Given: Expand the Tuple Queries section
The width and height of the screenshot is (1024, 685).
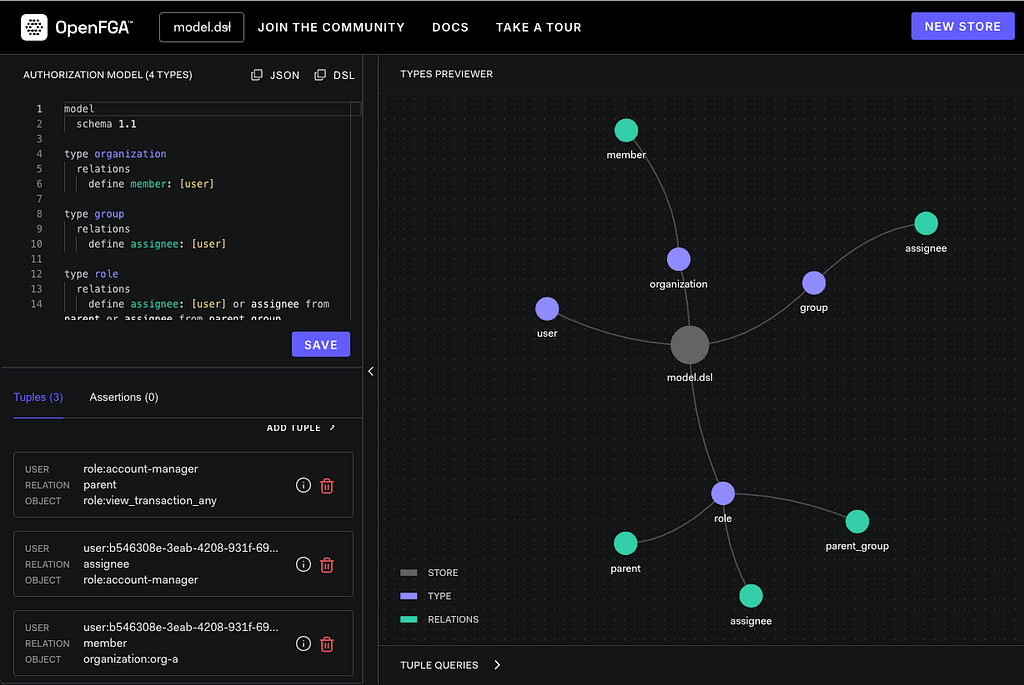Looking at the screenshot, I should point(450,665).
